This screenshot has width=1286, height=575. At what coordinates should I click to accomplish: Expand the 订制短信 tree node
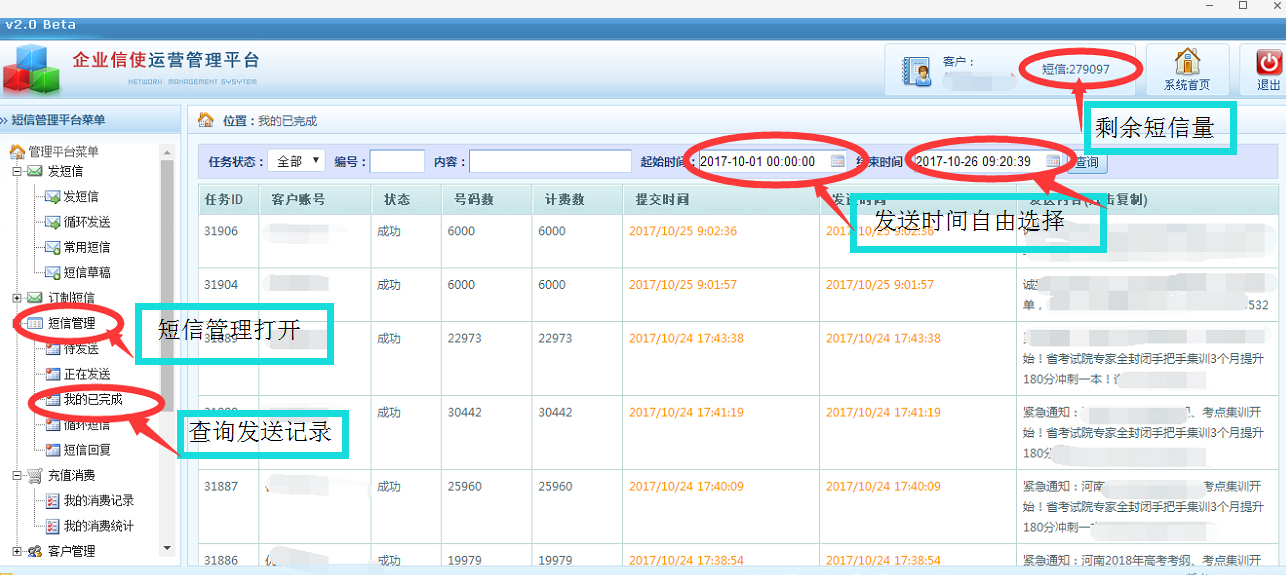pos(17,298)
